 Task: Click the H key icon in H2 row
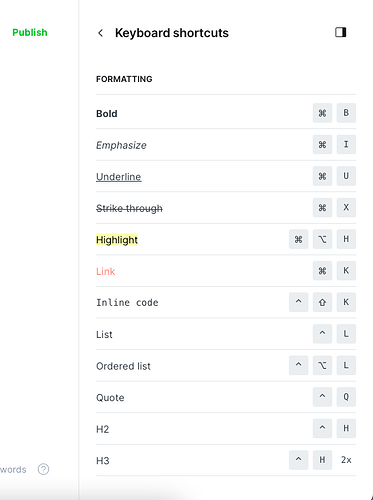(346, 428)
